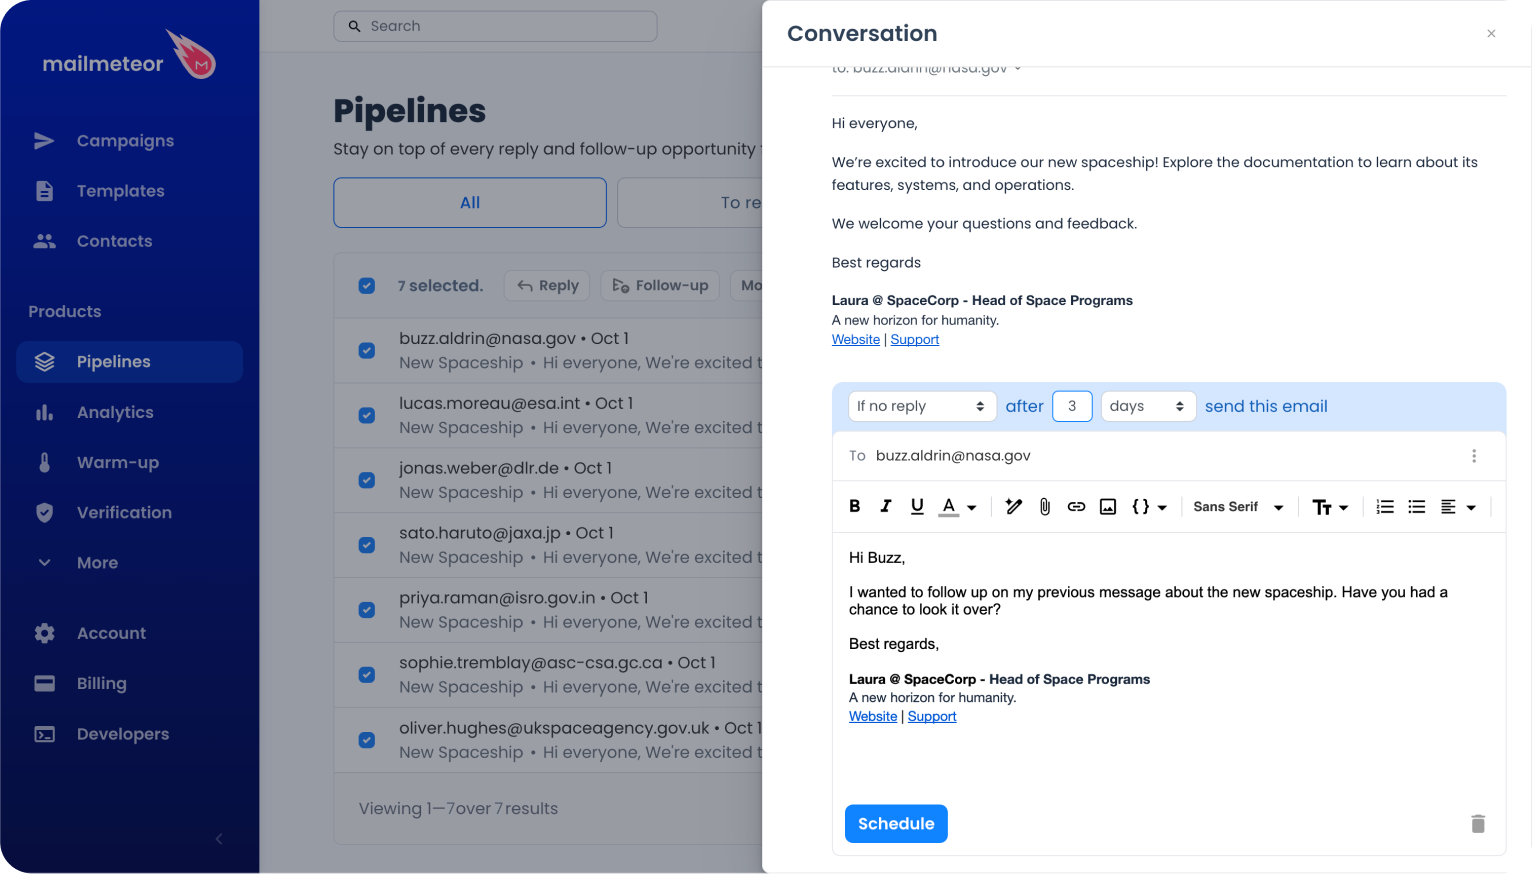This screenshot has width=1532, height=874.
Task: Open the text color picker
Action: tap(958, 507)
